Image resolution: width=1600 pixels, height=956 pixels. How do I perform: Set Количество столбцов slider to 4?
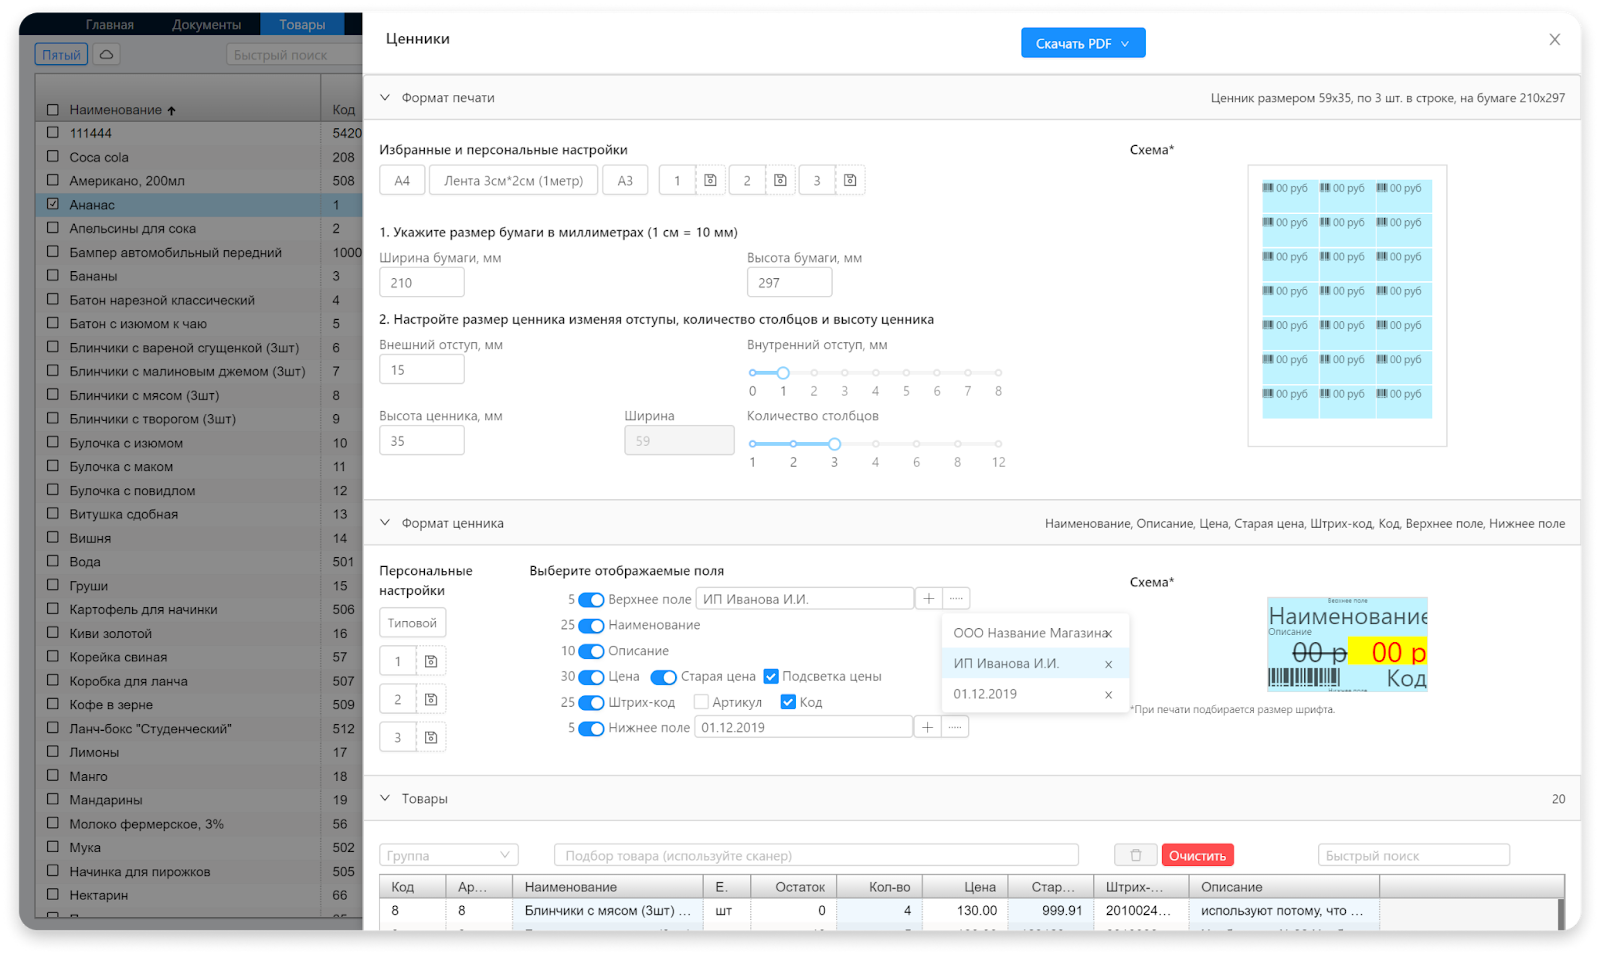tap(875, 444)
